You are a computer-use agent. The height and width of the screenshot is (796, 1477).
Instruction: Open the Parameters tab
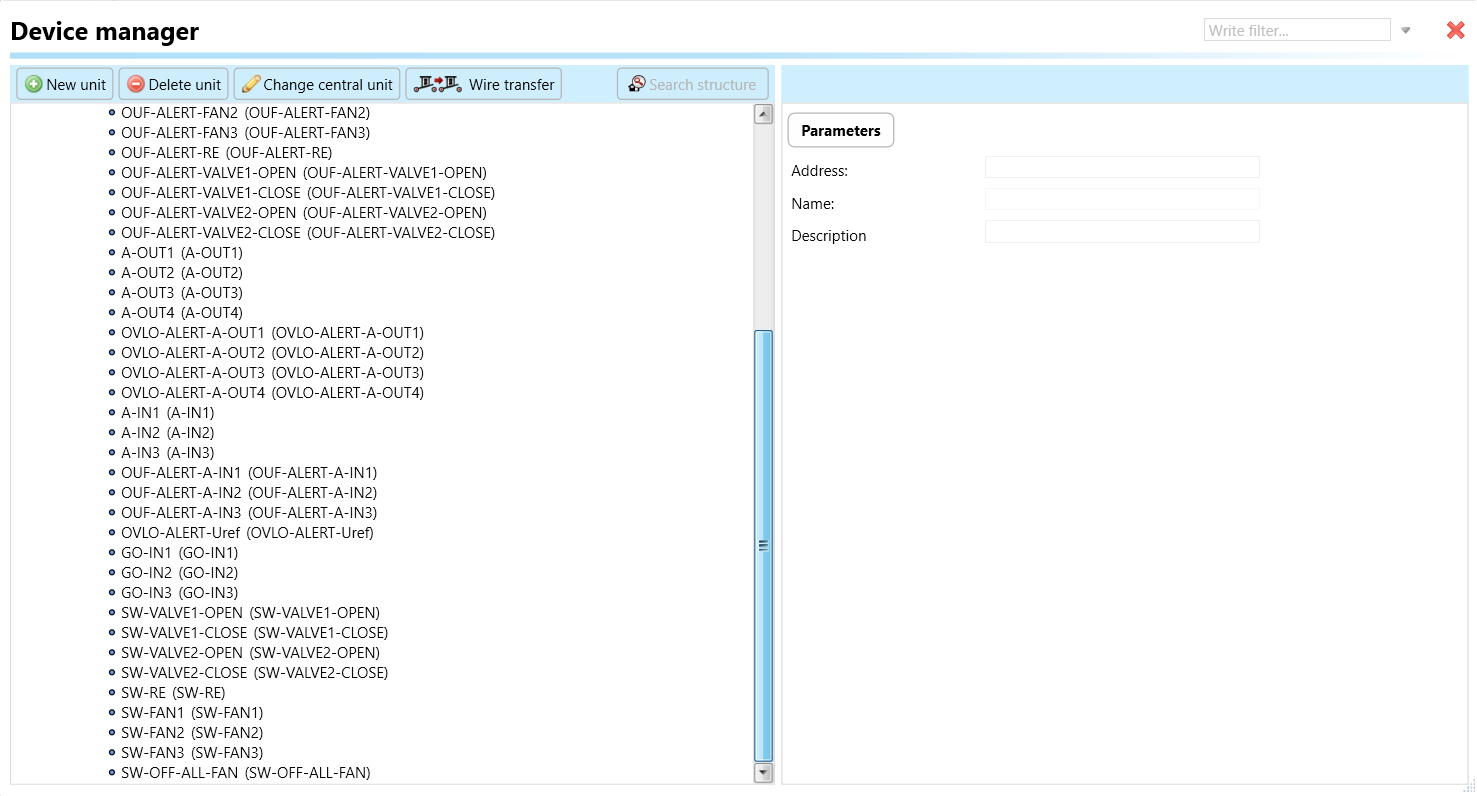(x=840, y=131)
